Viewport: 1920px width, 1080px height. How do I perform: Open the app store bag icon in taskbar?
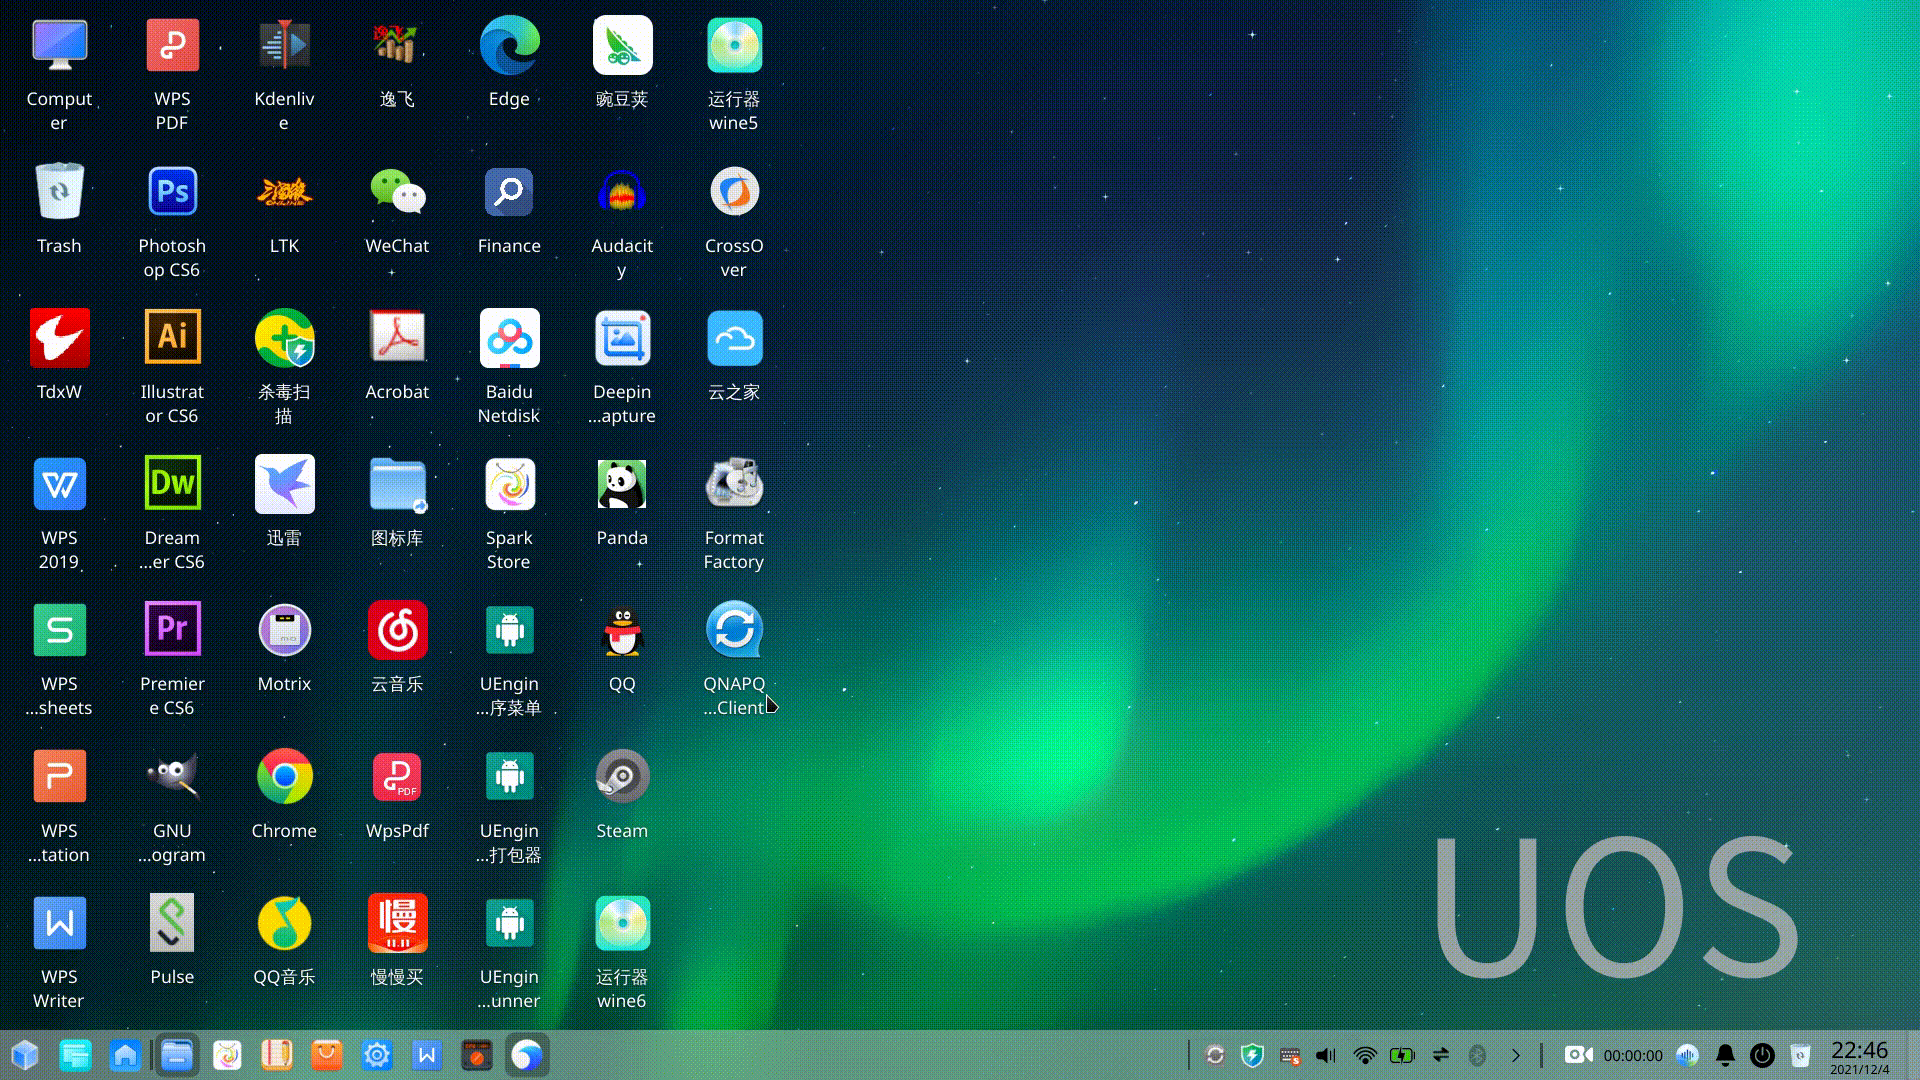[x=327, y=1055]
